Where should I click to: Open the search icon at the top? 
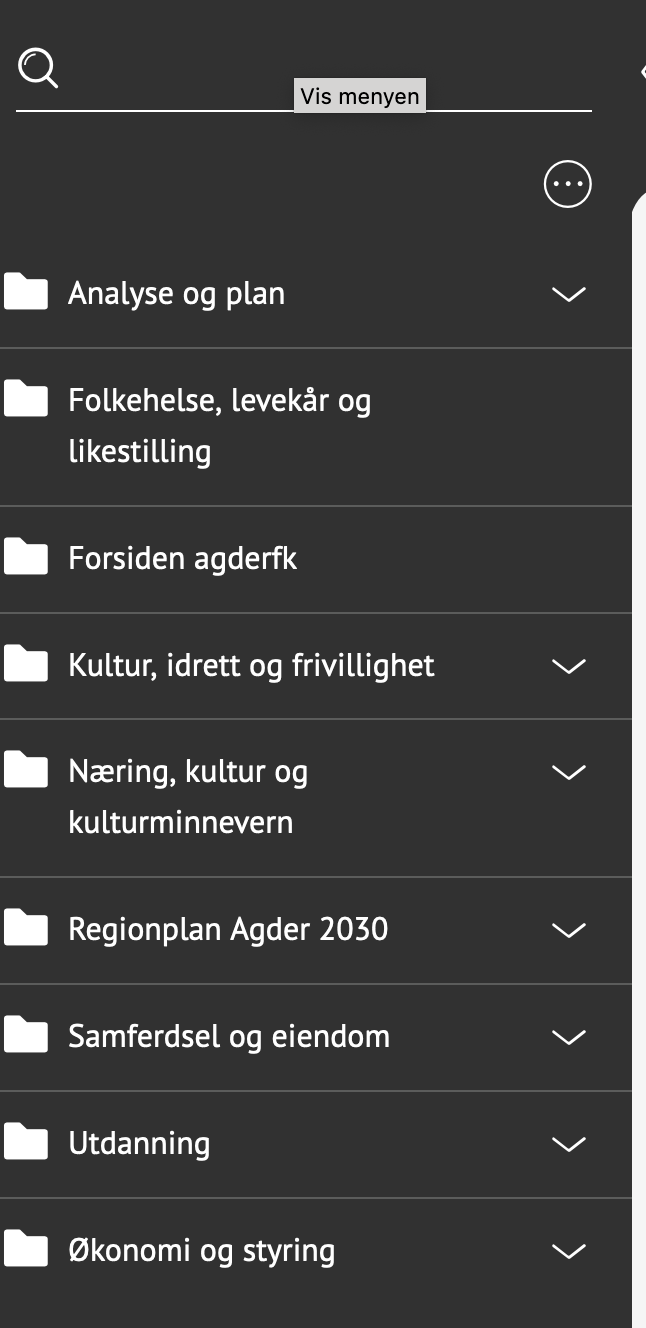[38, 68]
